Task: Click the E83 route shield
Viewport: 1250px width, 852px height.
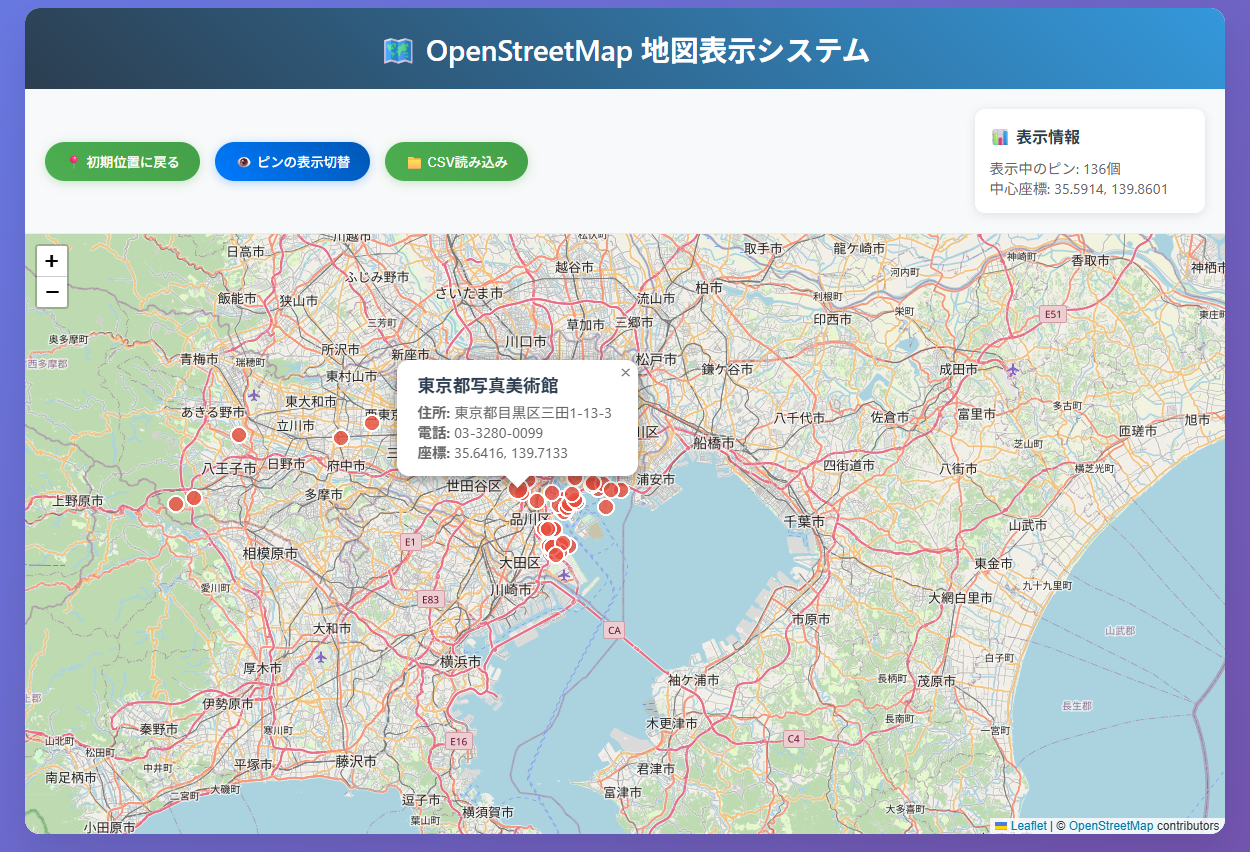Action: tap(430, 600)
